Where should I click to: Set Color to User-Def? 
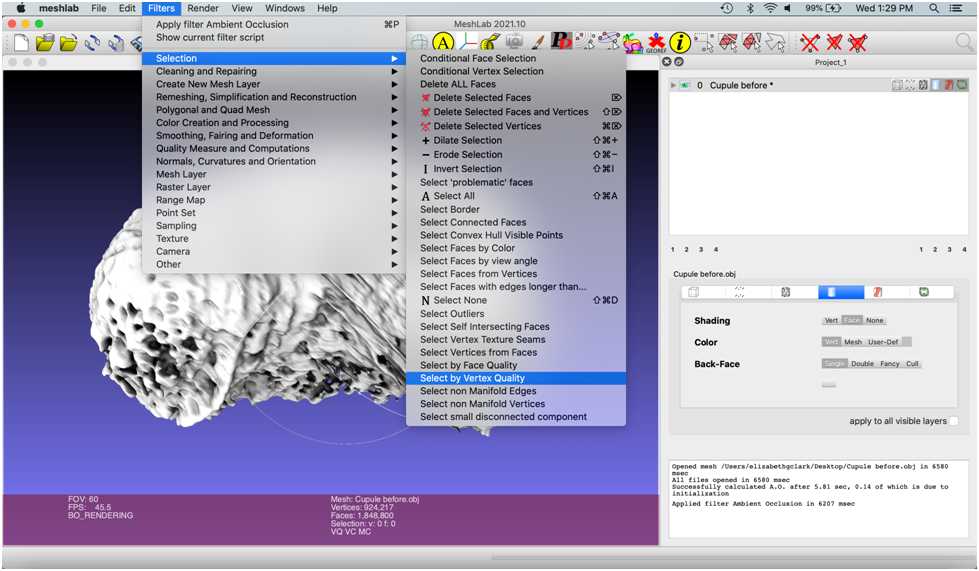coord(883,342)
